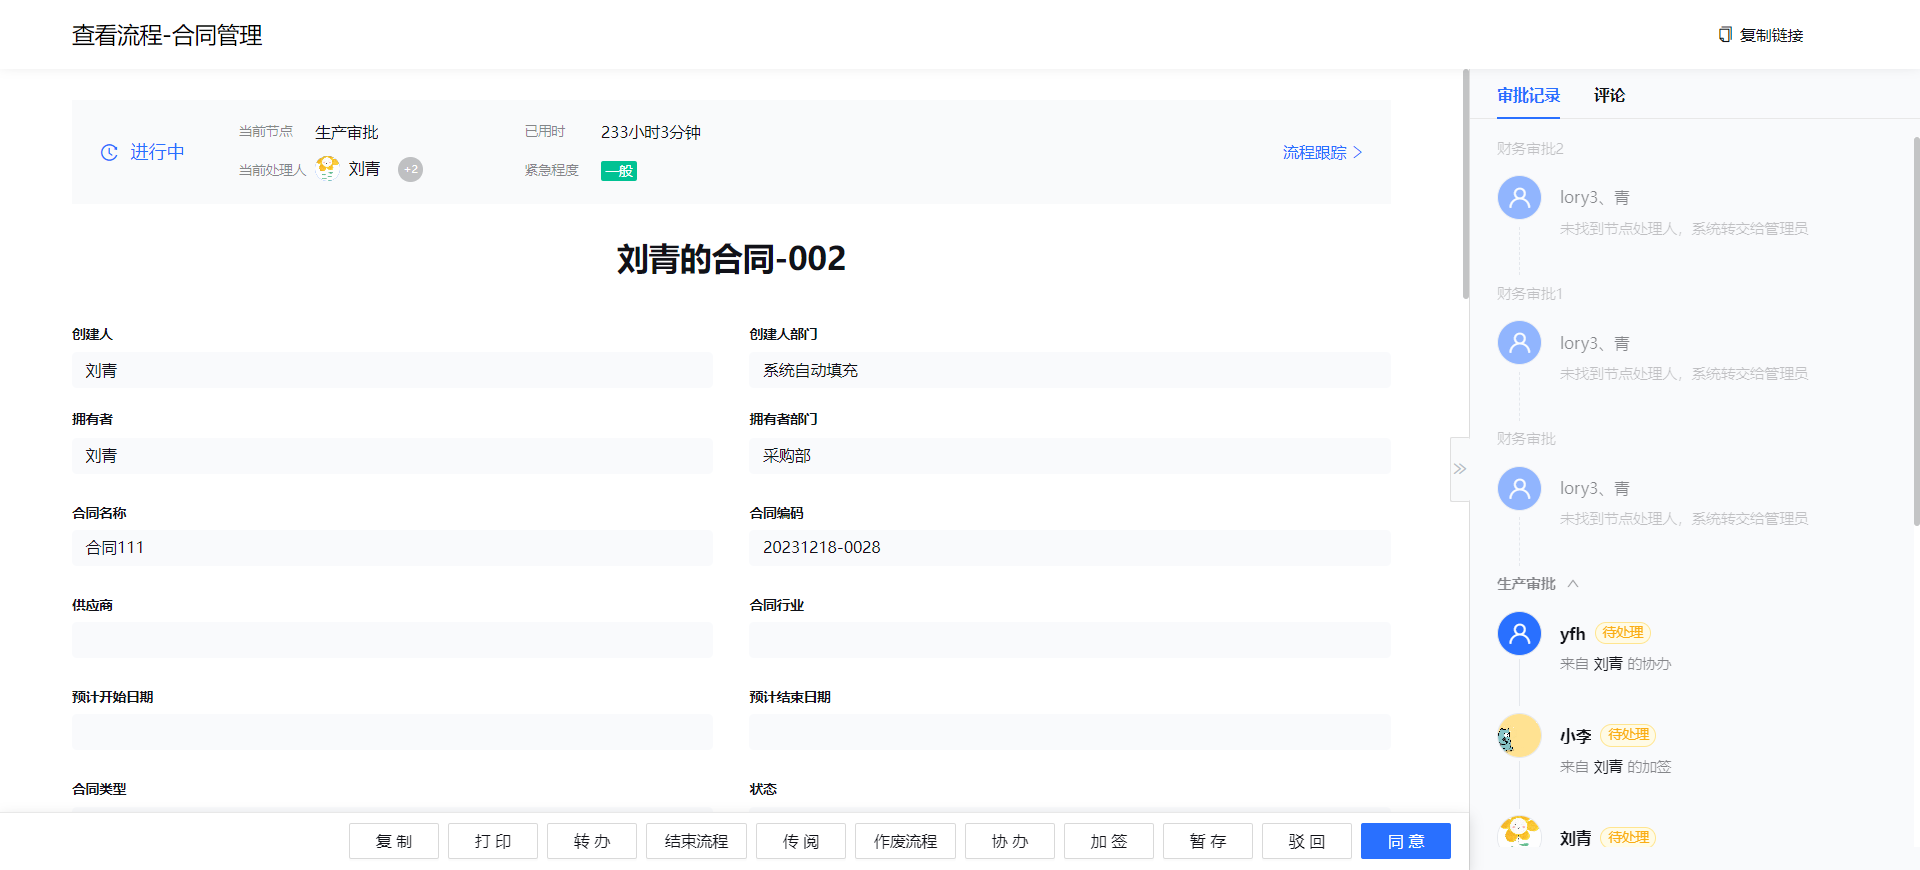This screenshot has width=1920, height=870.
Task: Click 进行中 status label
Action: point(157,152)
